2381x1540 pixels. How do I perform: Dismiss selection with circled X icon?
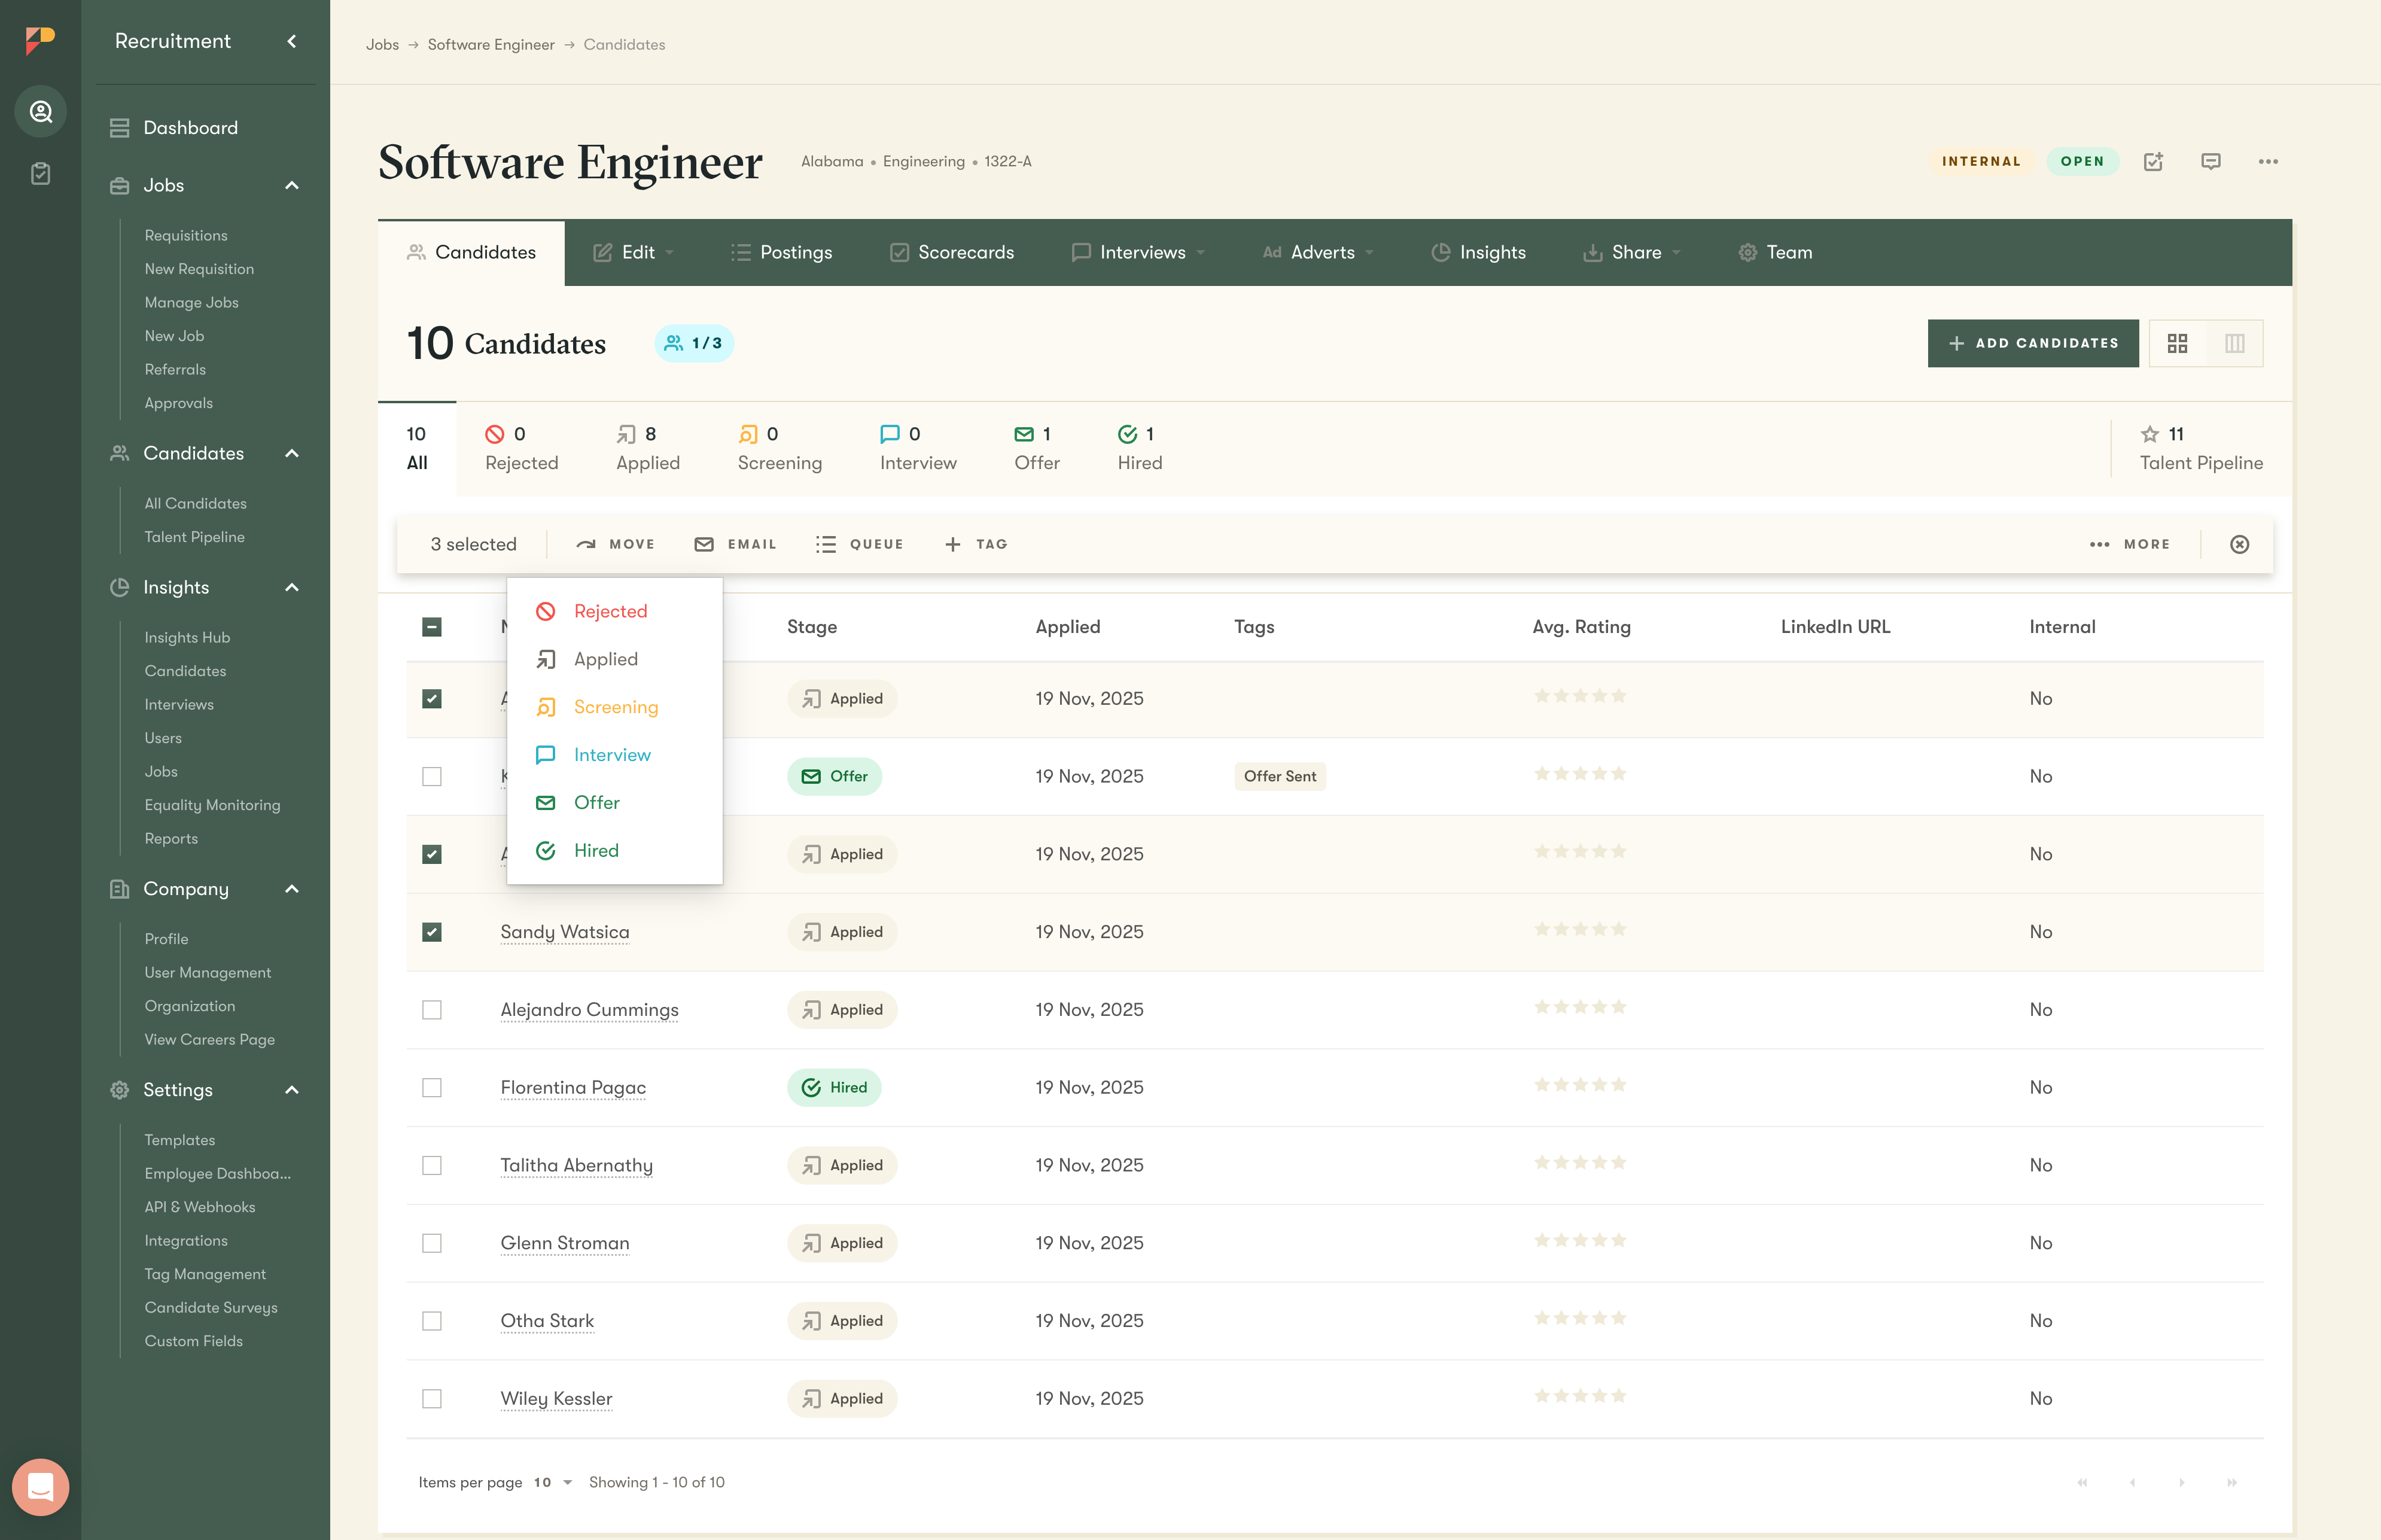coord(2239,544)
